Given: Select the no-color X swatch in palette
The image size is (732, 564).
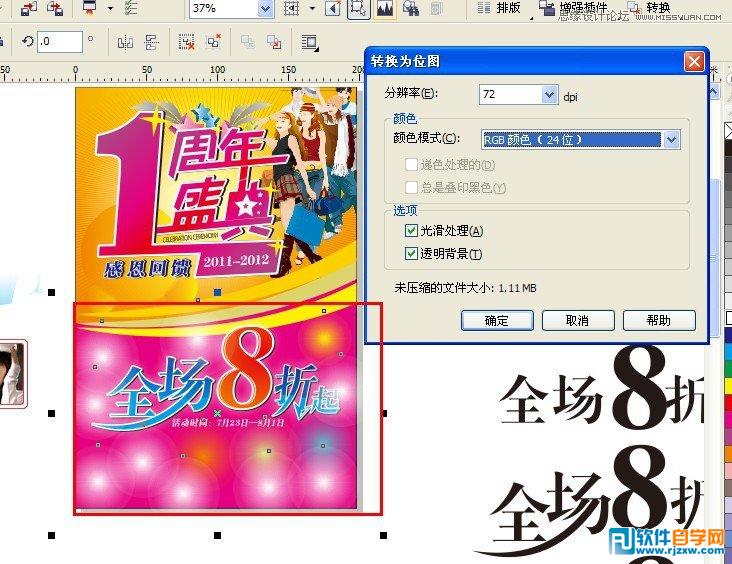Looking at the screenshot, I should [x=728, y=131].
